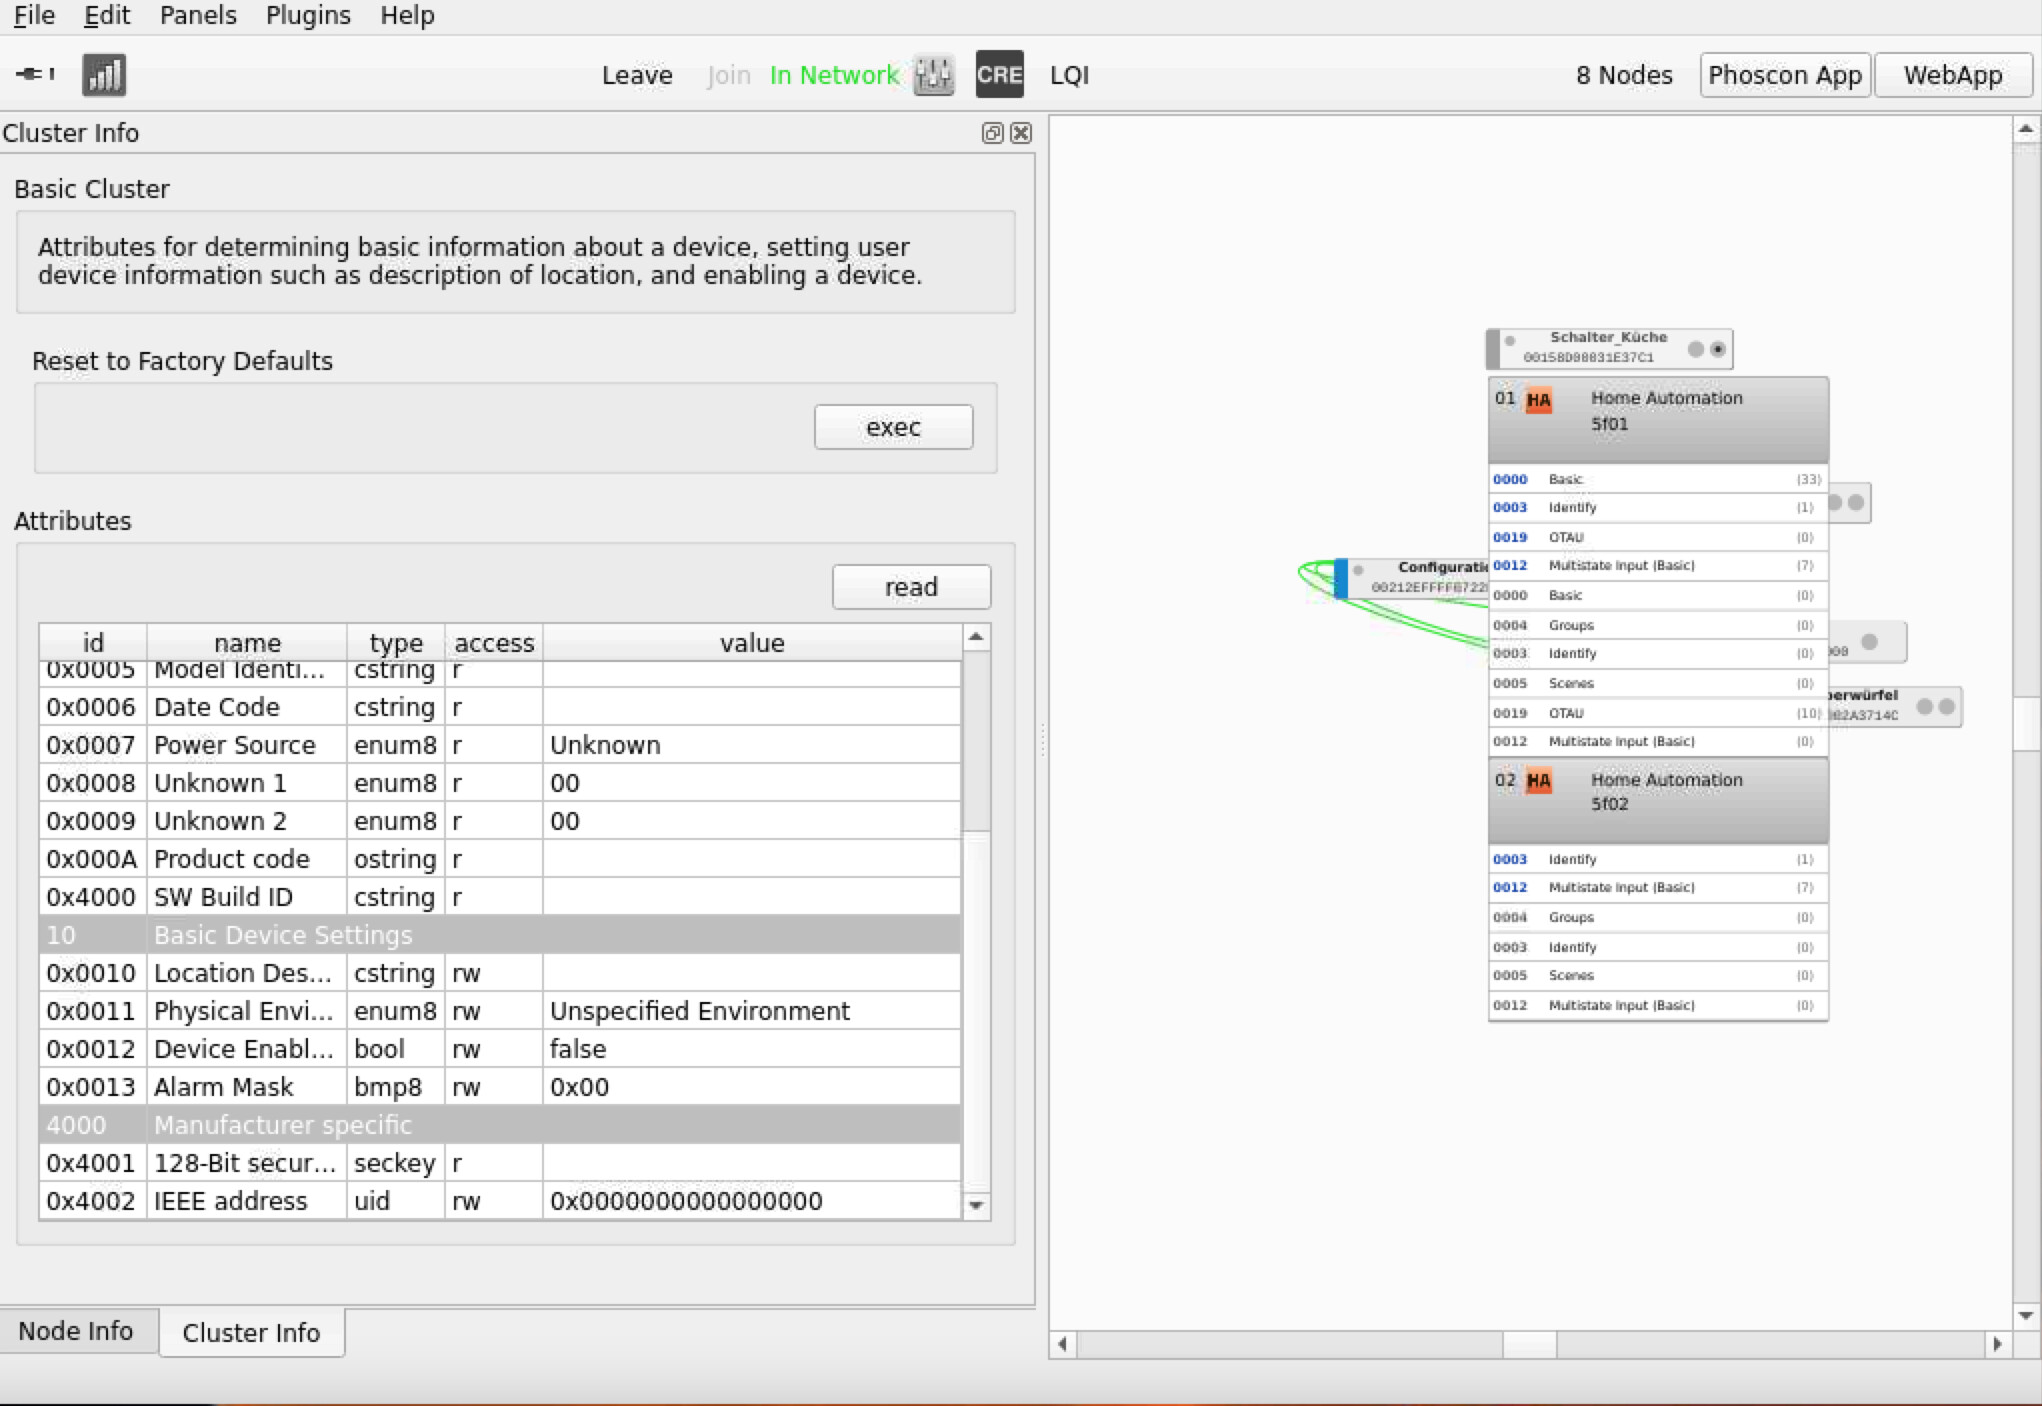Click the In Network status label
This screenshot has width=2042, height=1406.
pos(834,75)
